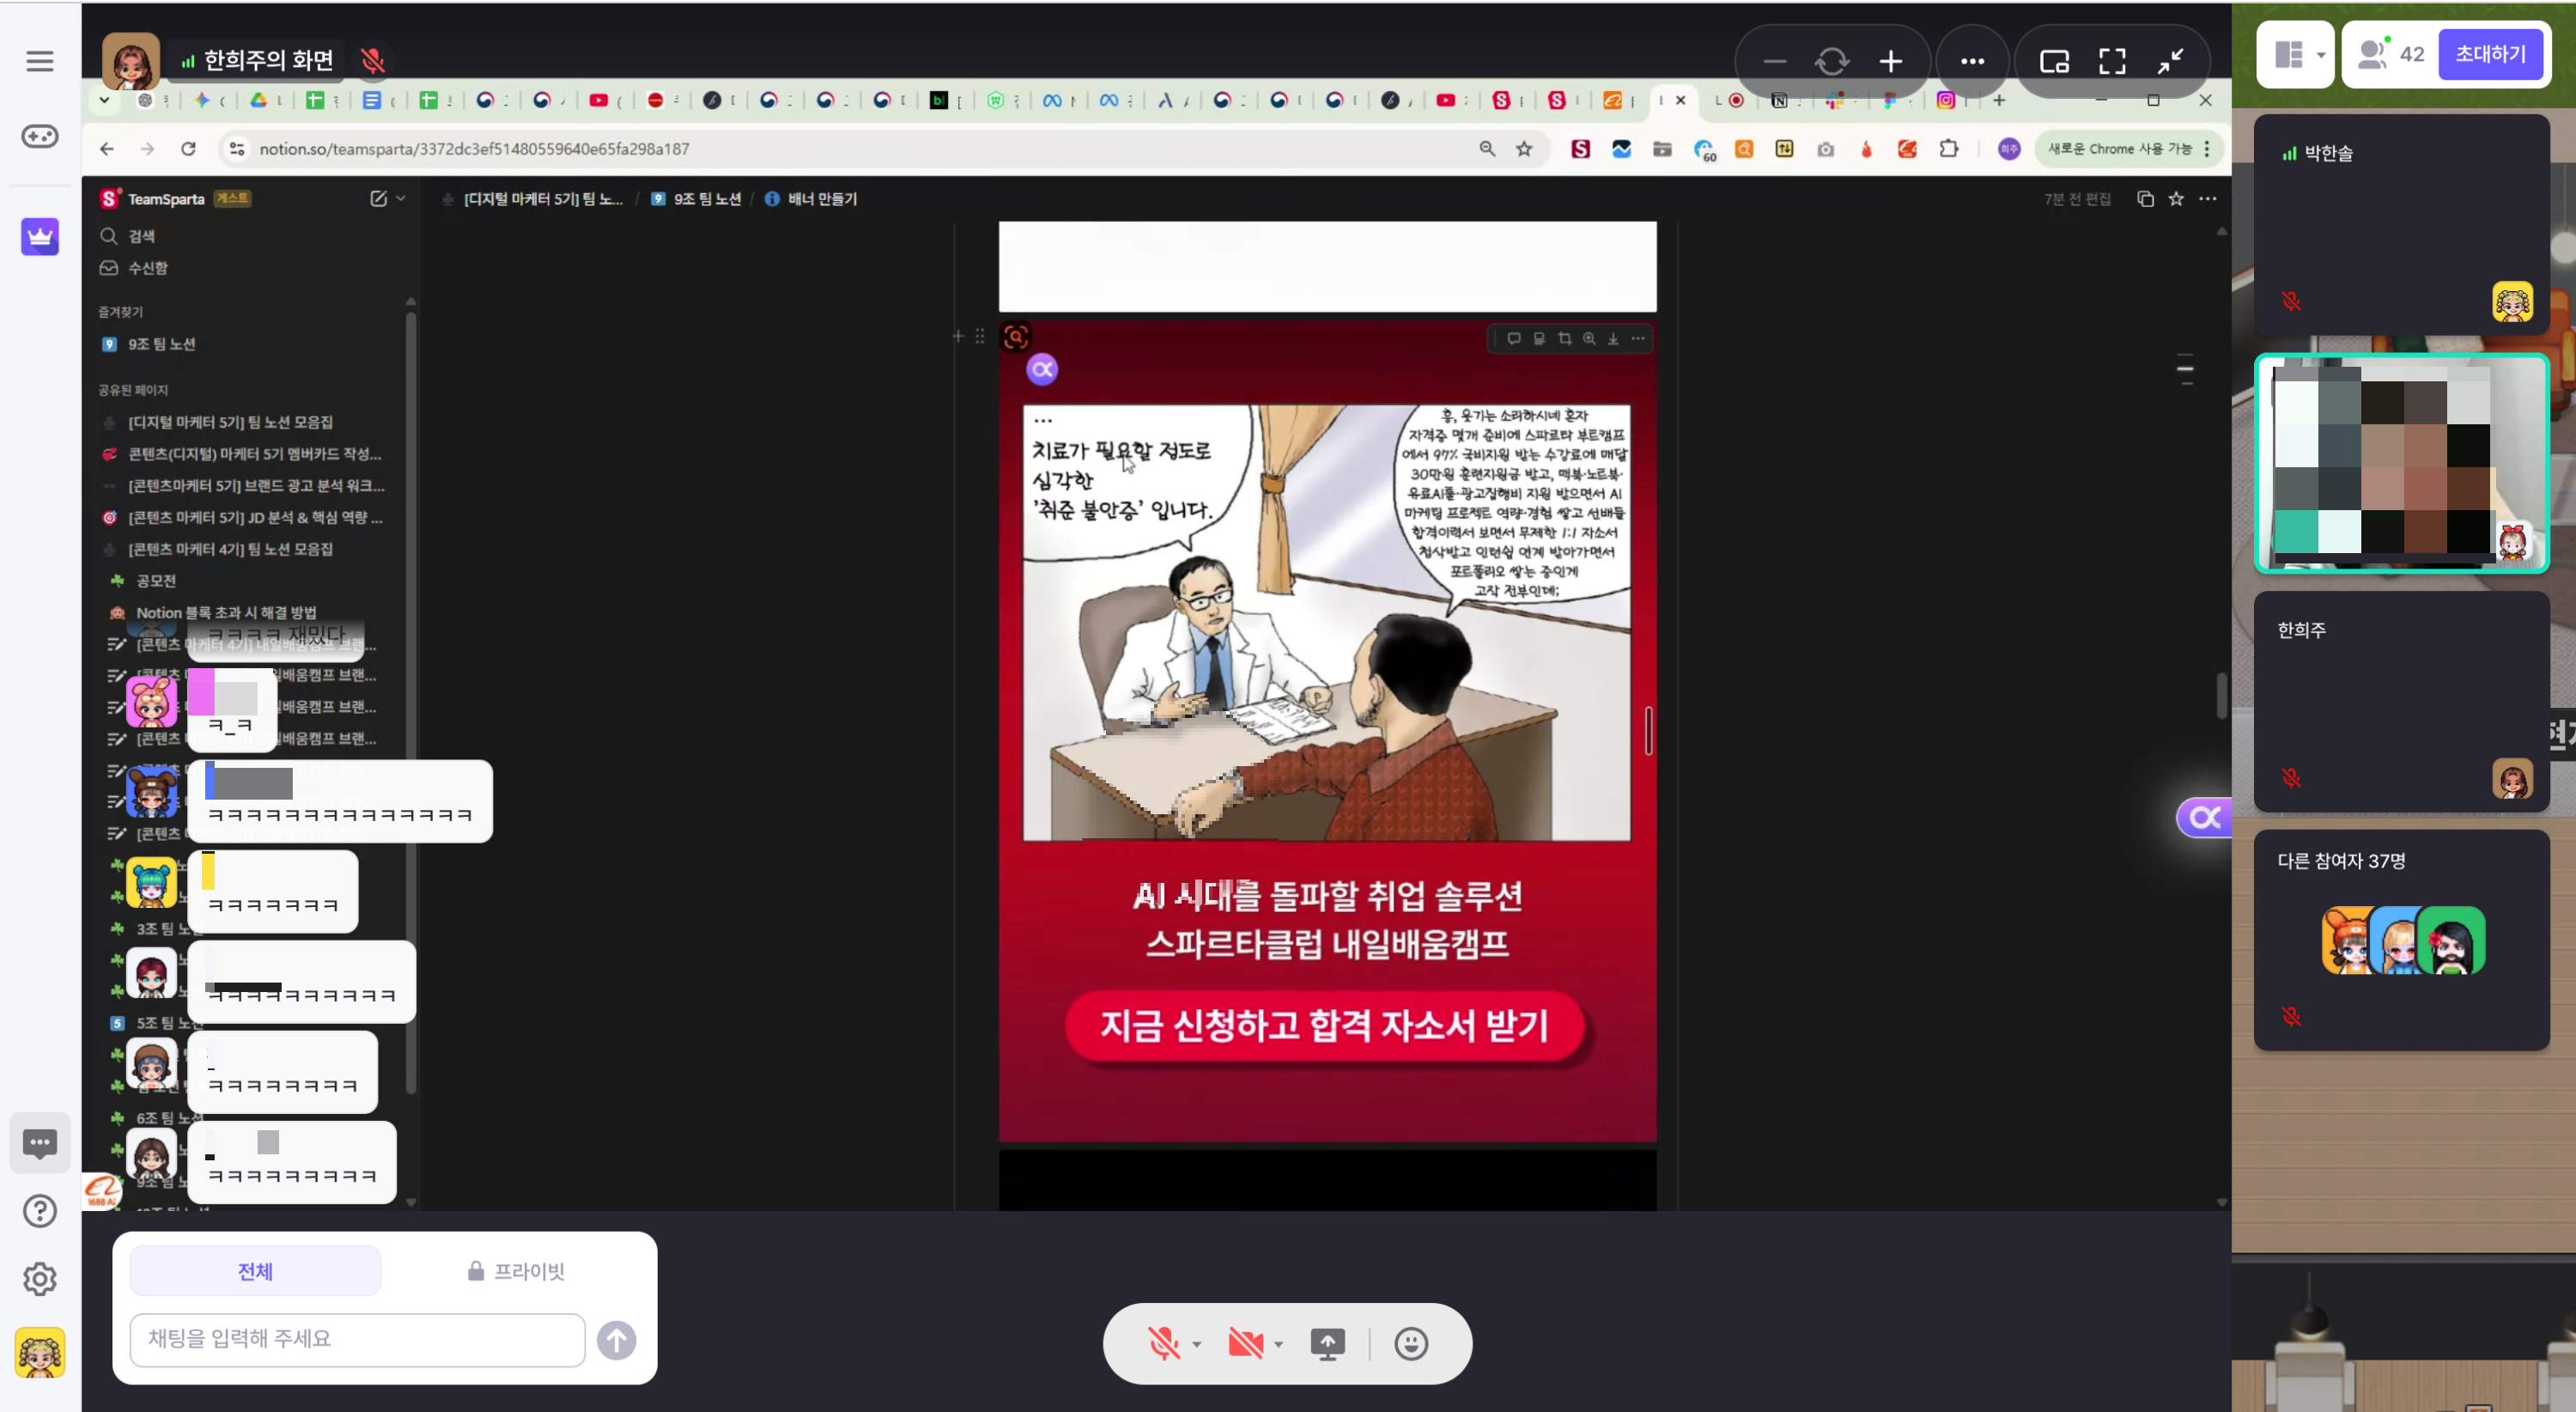Toggle the camera off button
This screenshot has height=1412, width=2576.
[x=1245, y=1343]
